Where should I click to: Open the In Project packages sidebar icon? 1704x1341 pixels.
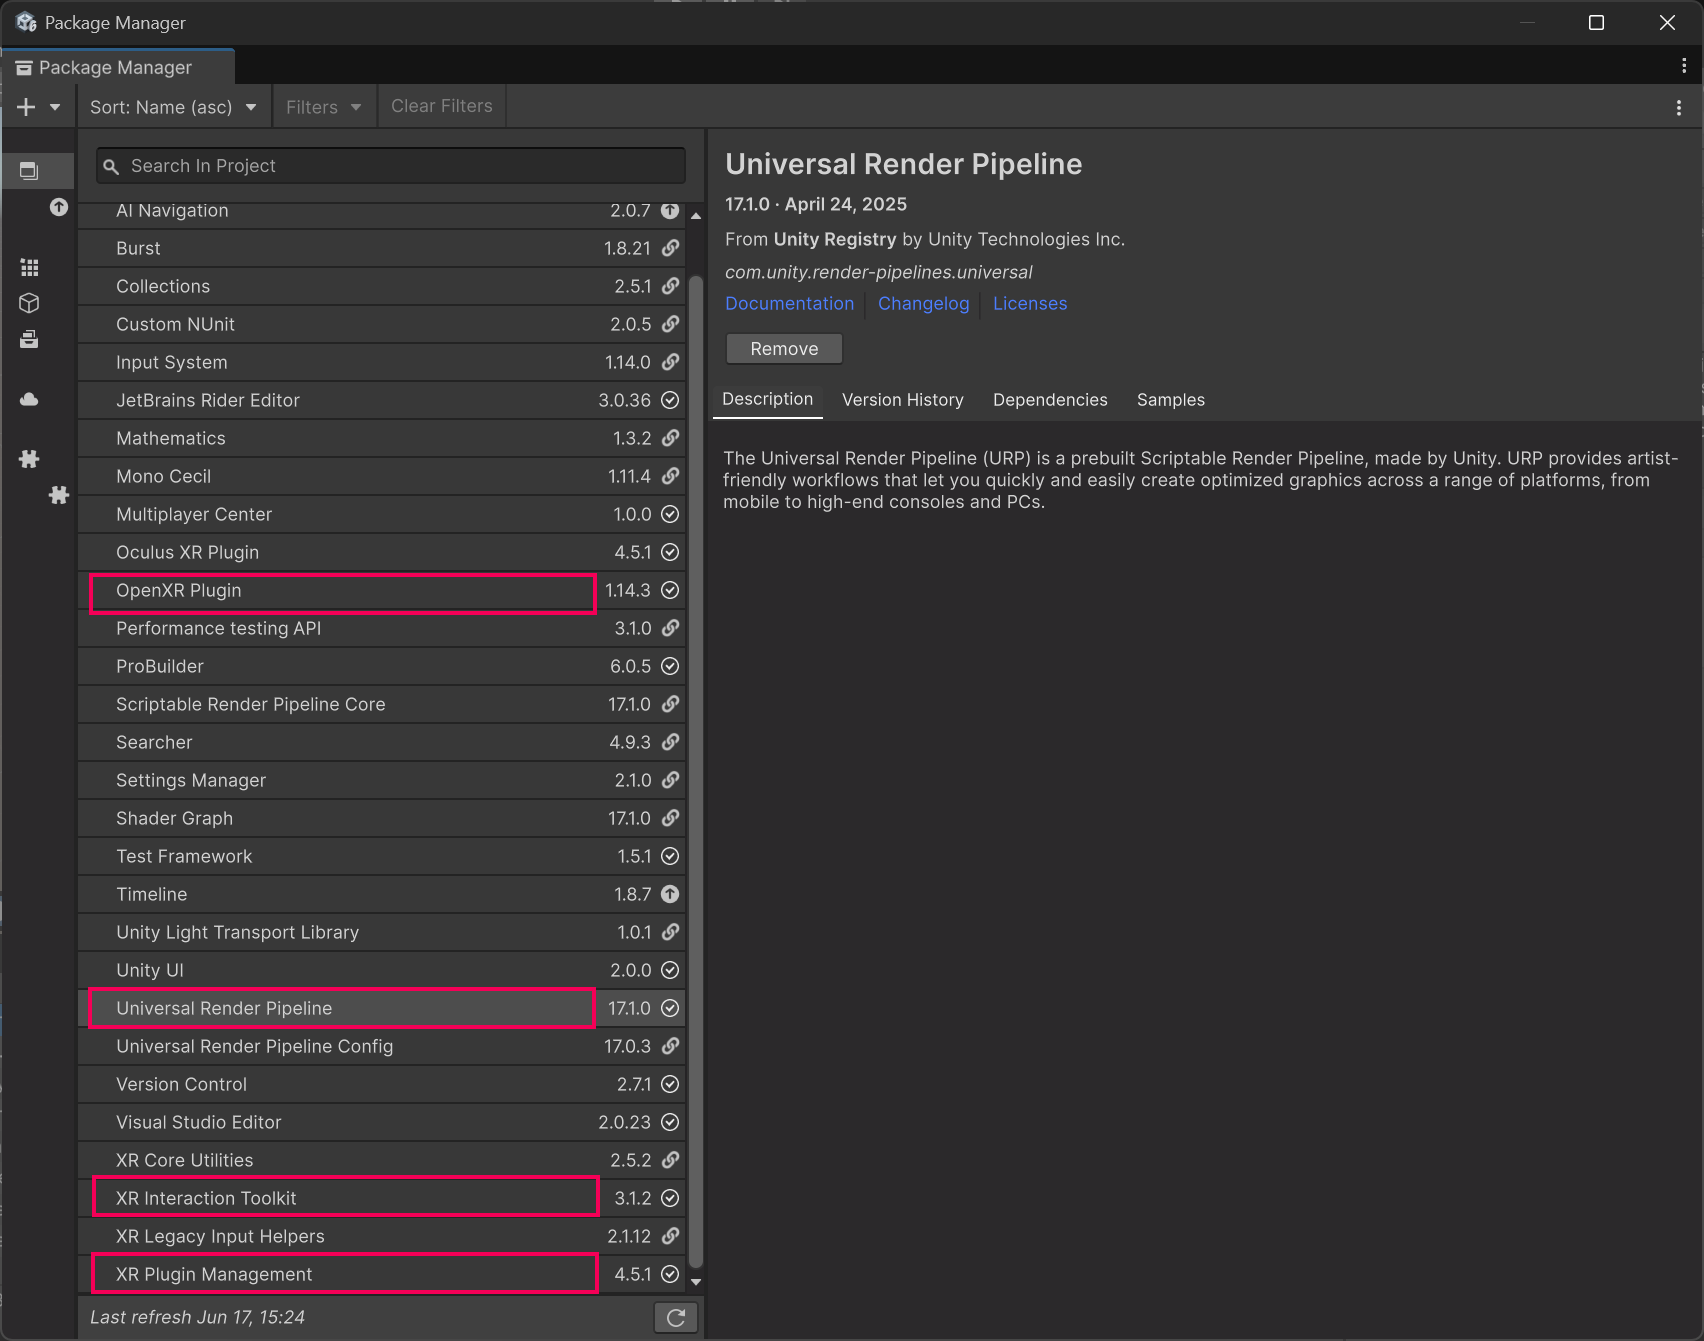(29, 171)
